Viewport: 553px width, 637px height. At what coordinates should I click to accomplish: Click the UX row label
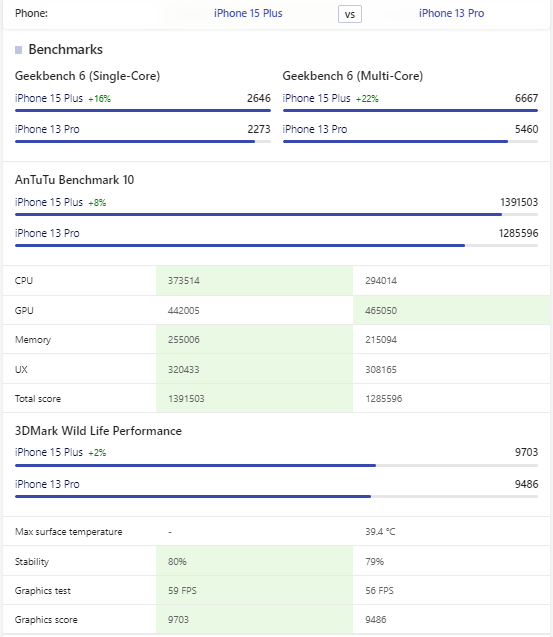click(x=21, y=370)
